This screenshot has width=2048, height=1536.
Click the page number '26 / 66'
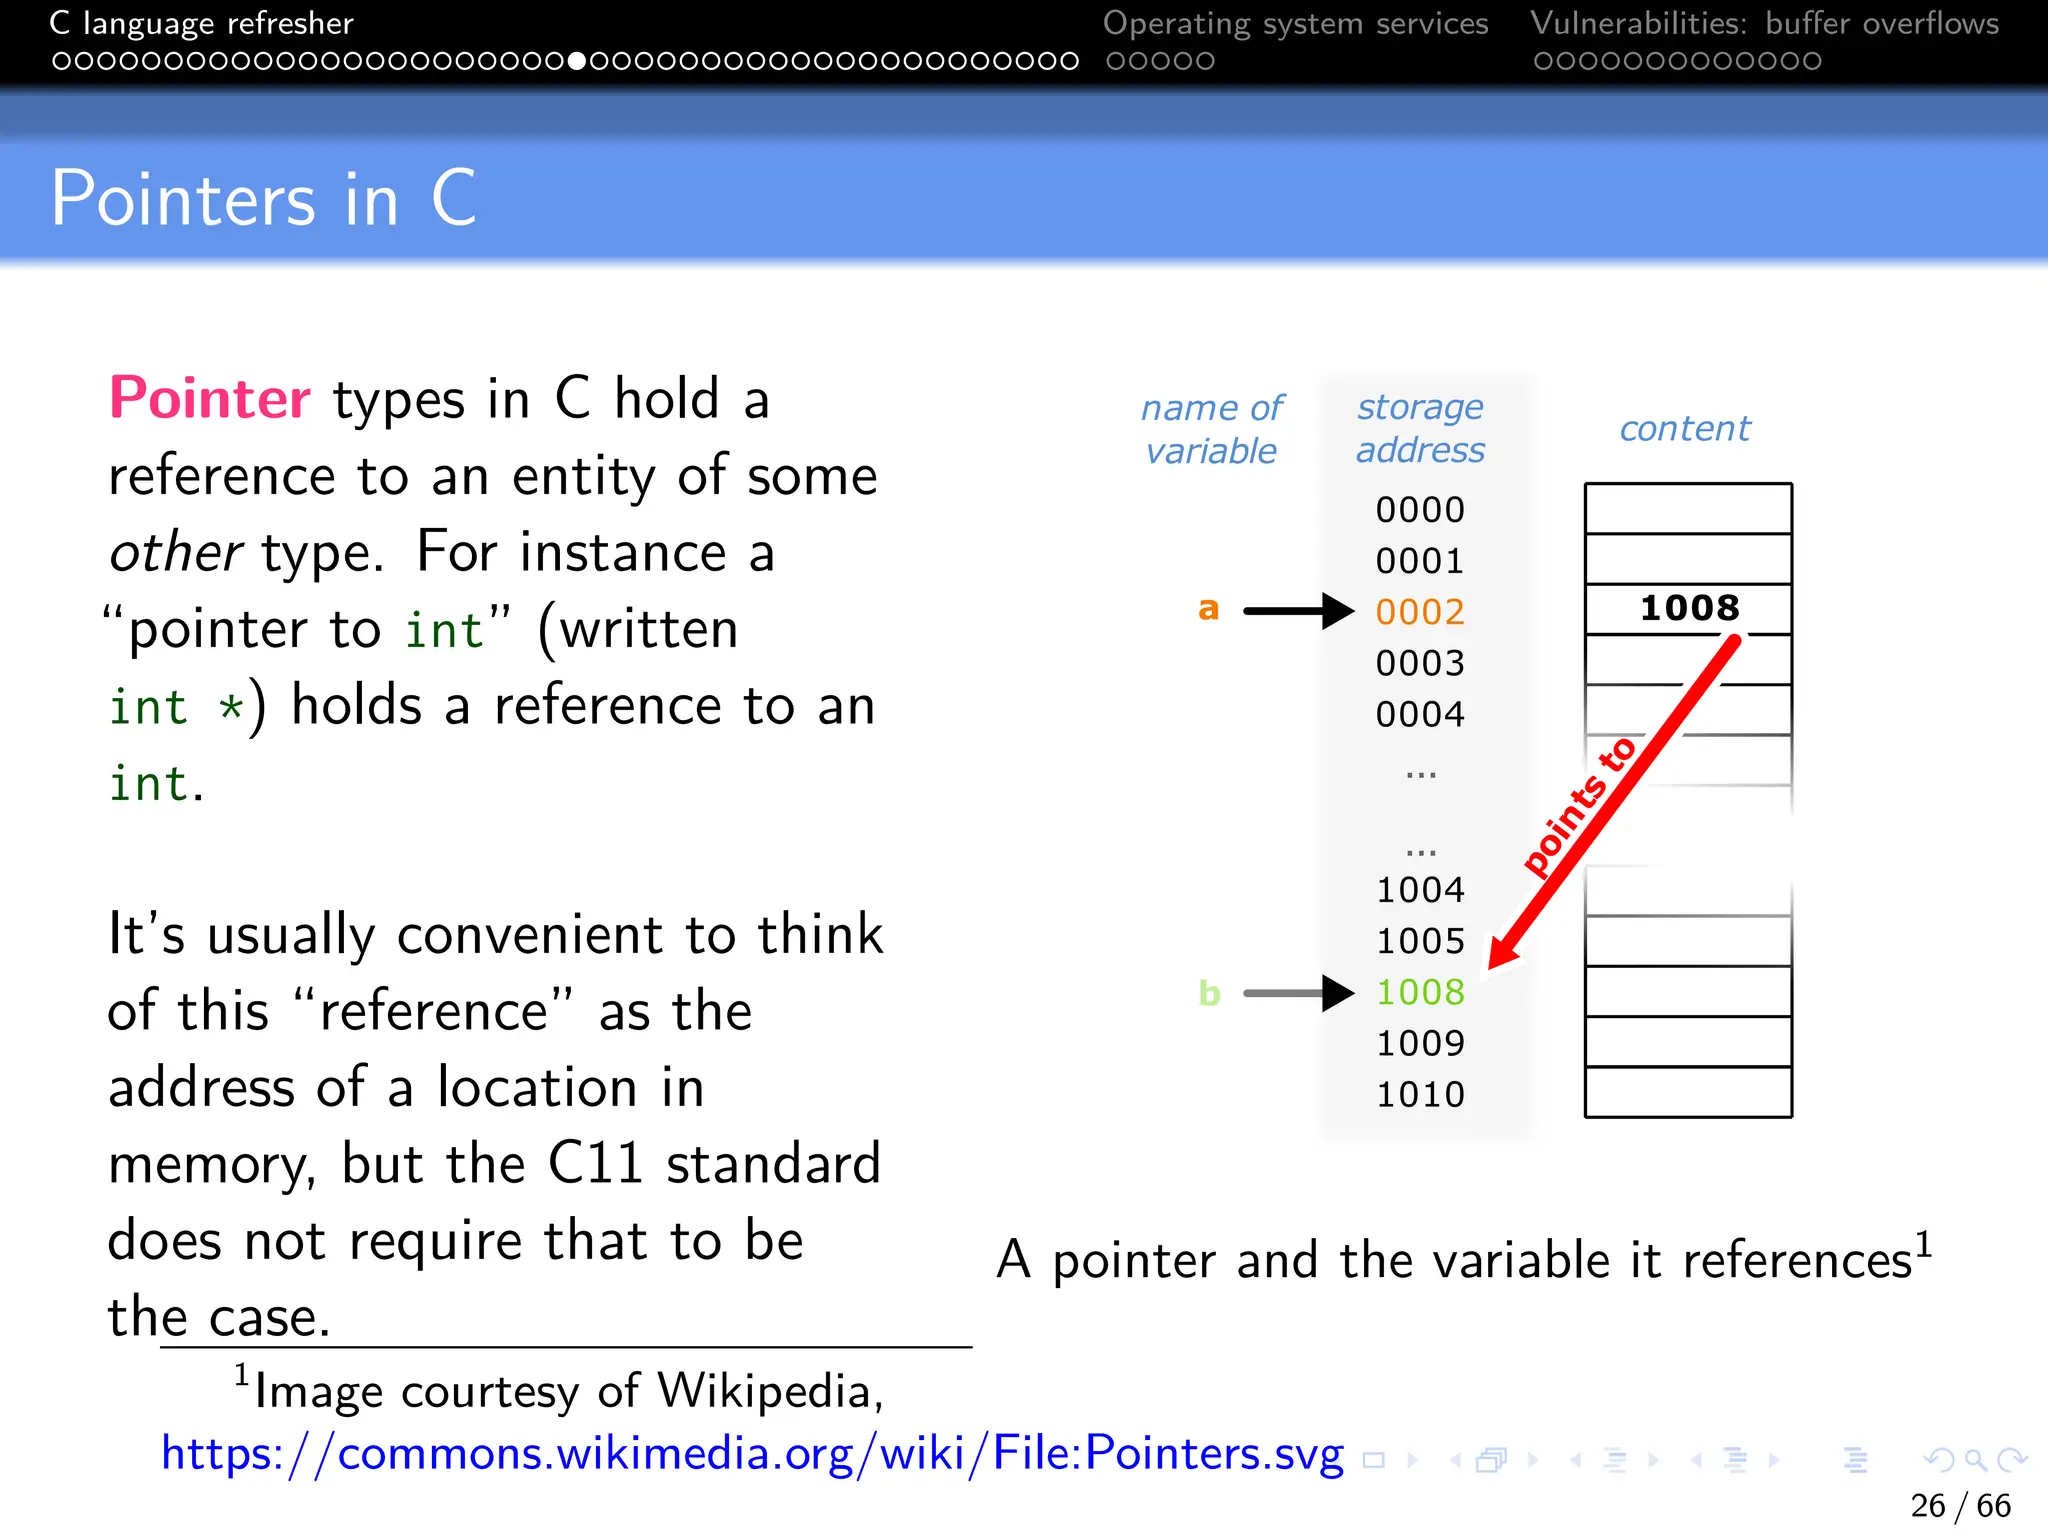click(1960, 1506)
